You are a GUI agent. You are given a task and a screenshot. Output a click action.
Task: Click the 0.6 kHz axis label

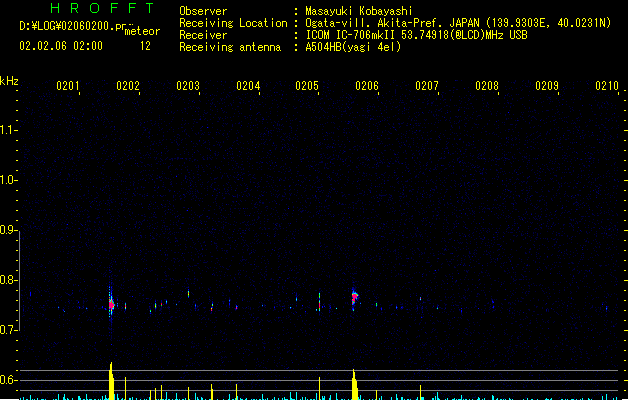coord(8,380)
